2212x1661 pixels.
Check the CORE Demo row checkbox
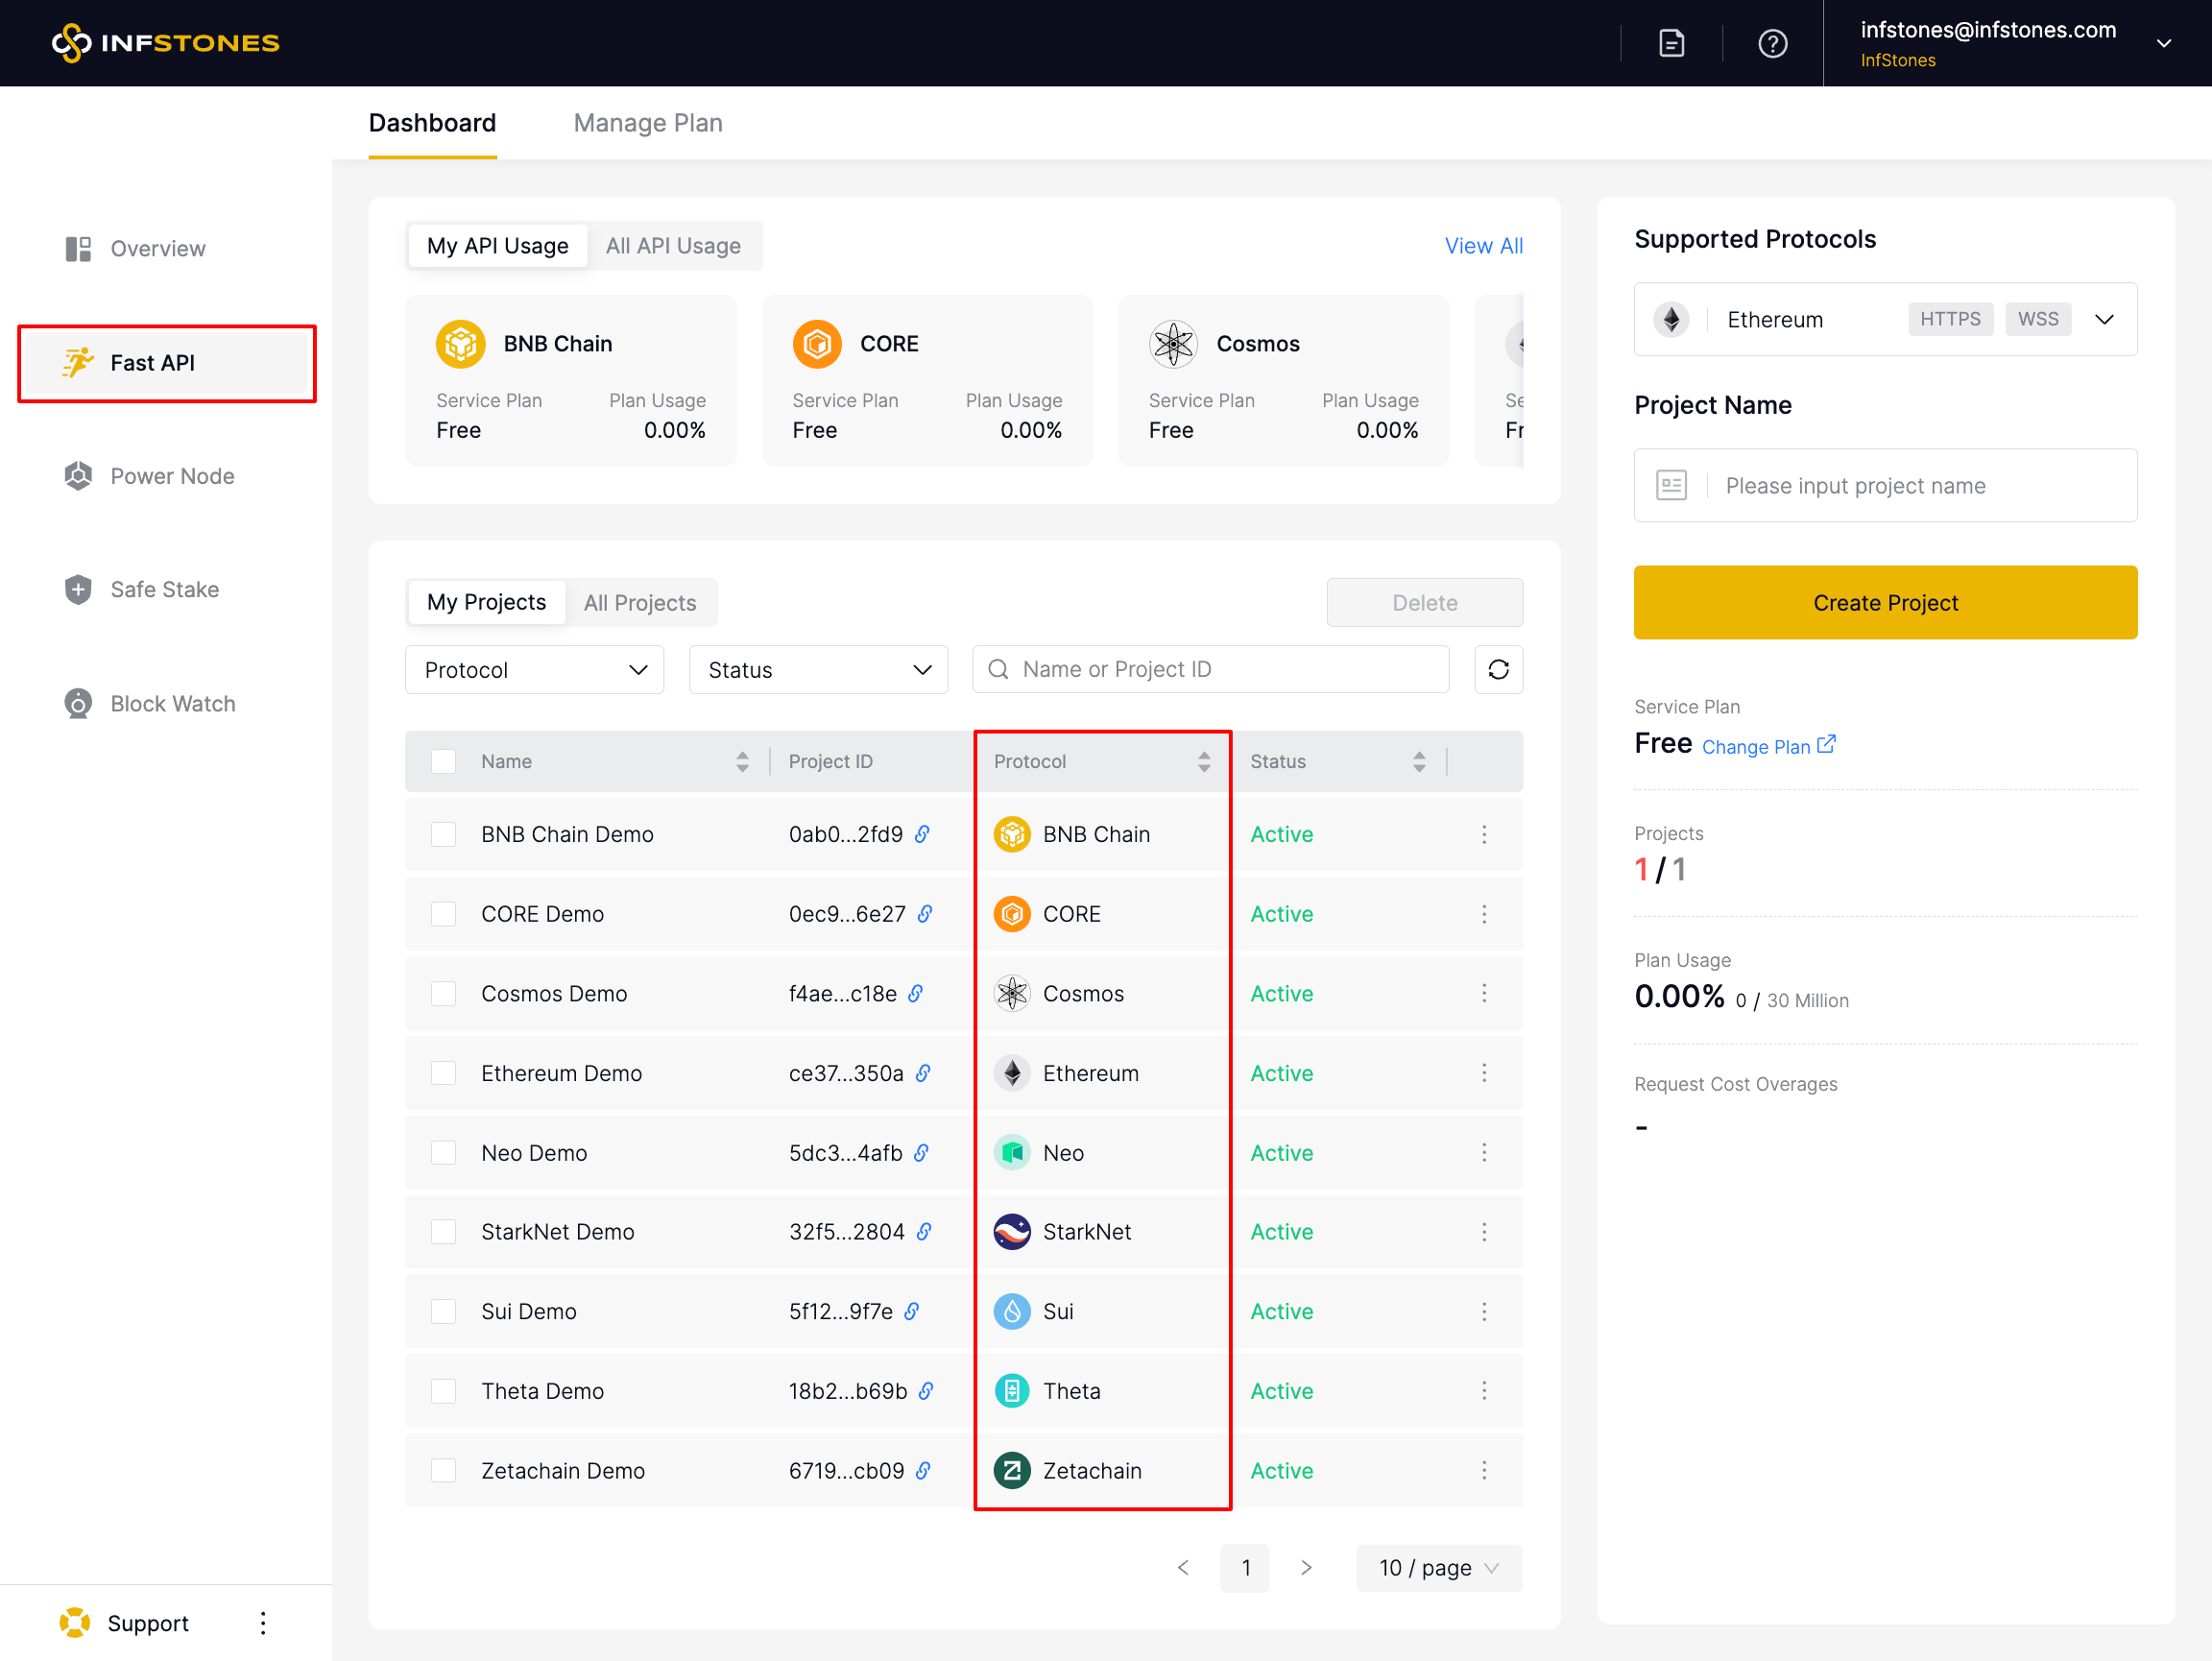click(443, 914)
